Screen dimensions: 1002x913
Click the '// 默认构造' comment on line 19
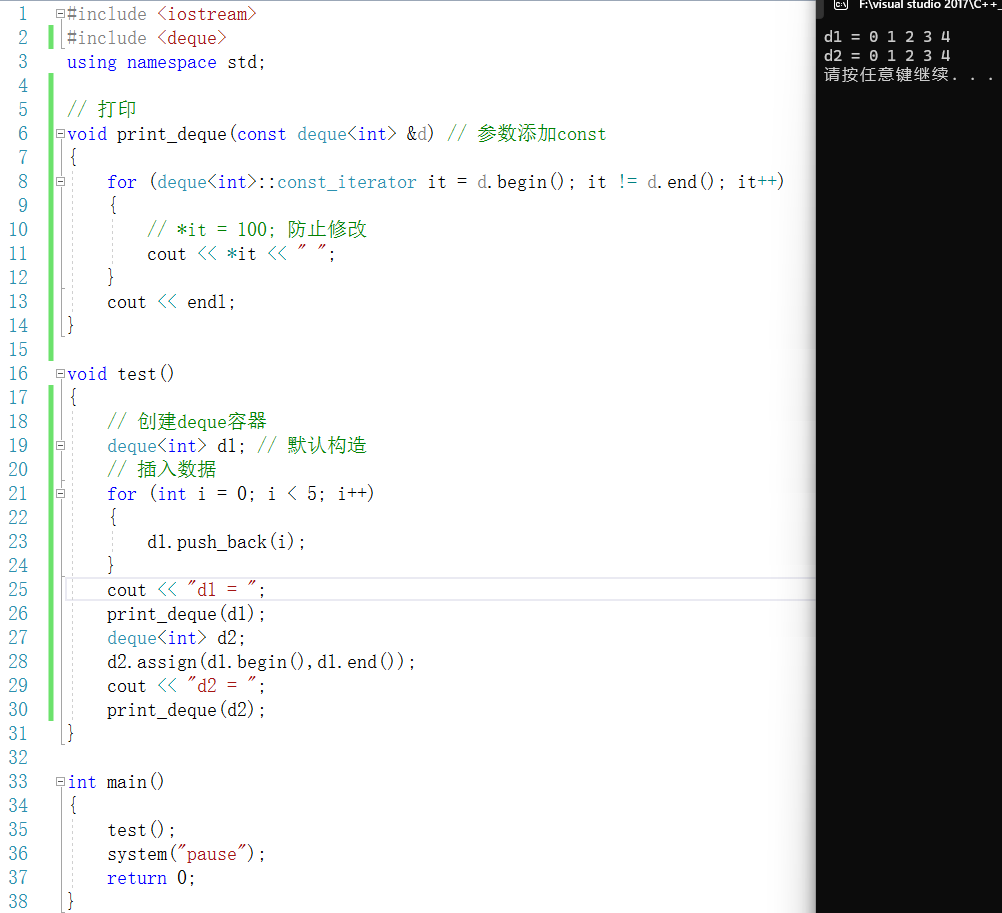(x=312, y=445)
